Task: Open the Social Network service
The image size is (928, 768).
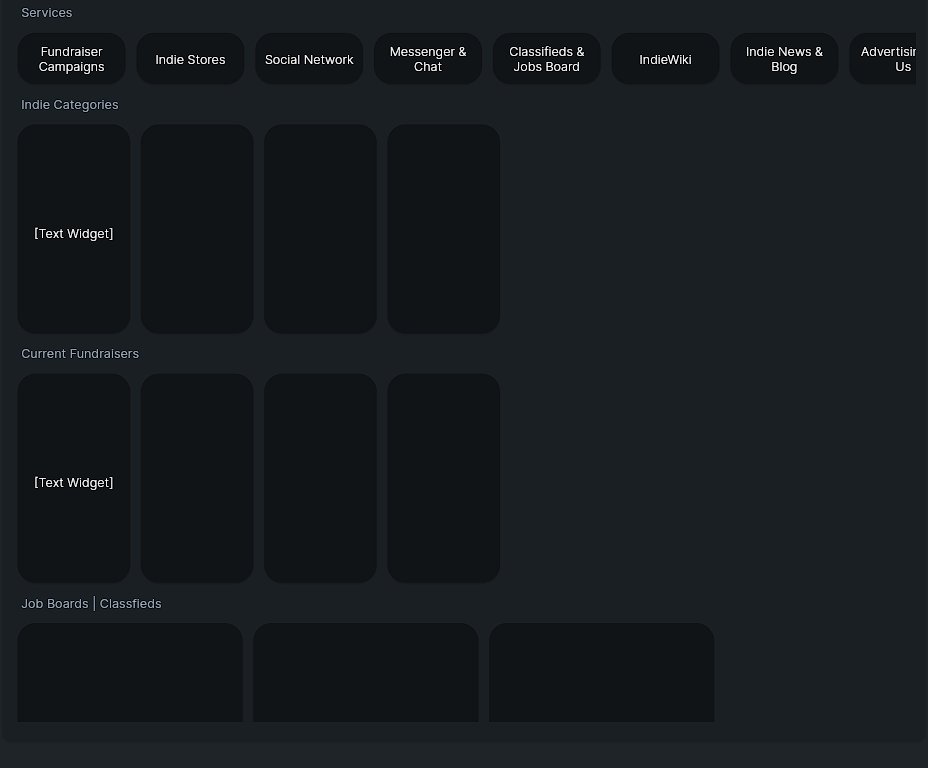Action: pyautogui.click(x=309, y=59)
